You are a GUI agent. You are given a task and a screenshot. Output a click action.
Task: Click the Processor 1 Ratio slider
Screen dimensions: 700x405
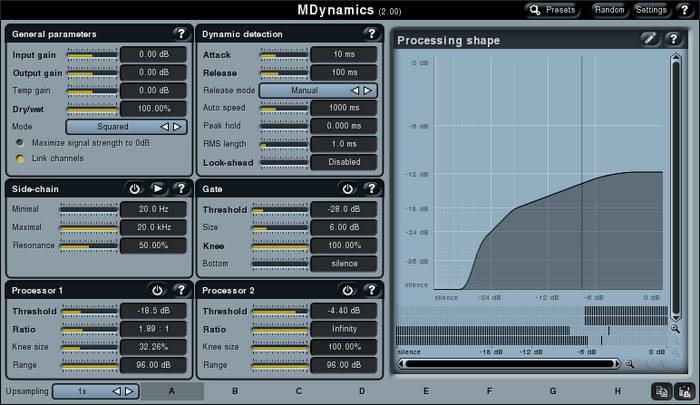[x=89, y=330]
